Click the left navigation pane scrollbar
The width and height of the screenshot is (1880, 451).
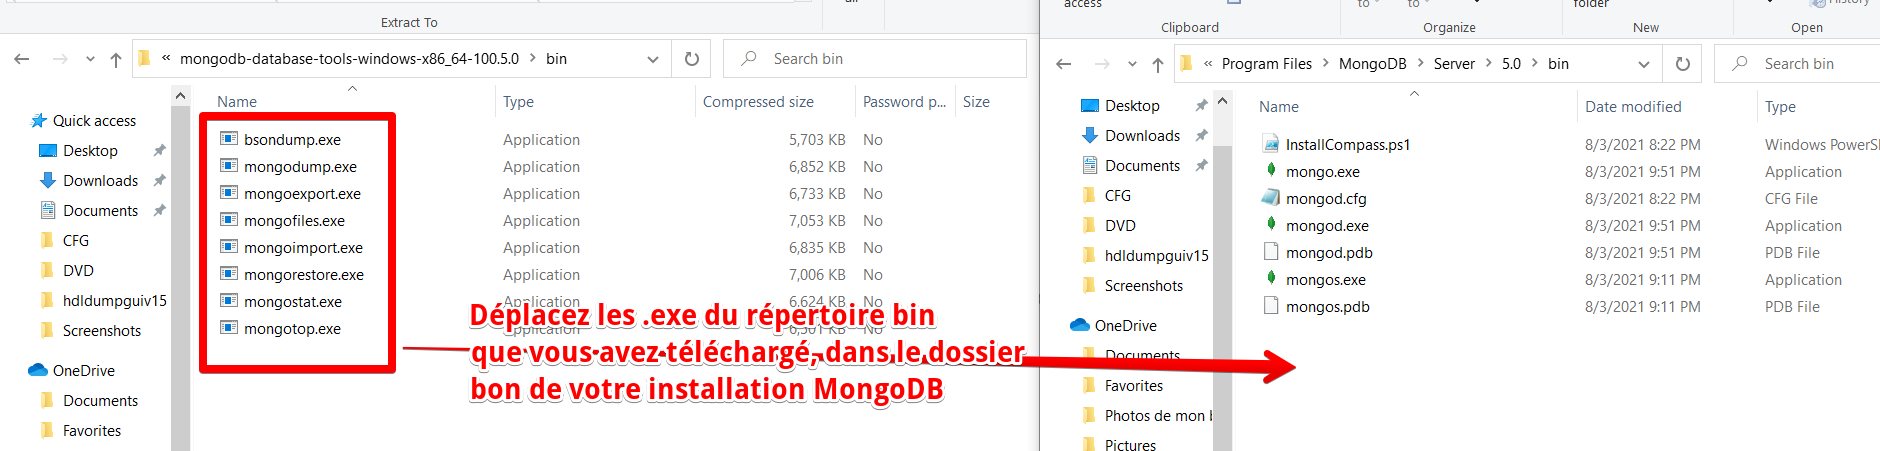point(180,270)
